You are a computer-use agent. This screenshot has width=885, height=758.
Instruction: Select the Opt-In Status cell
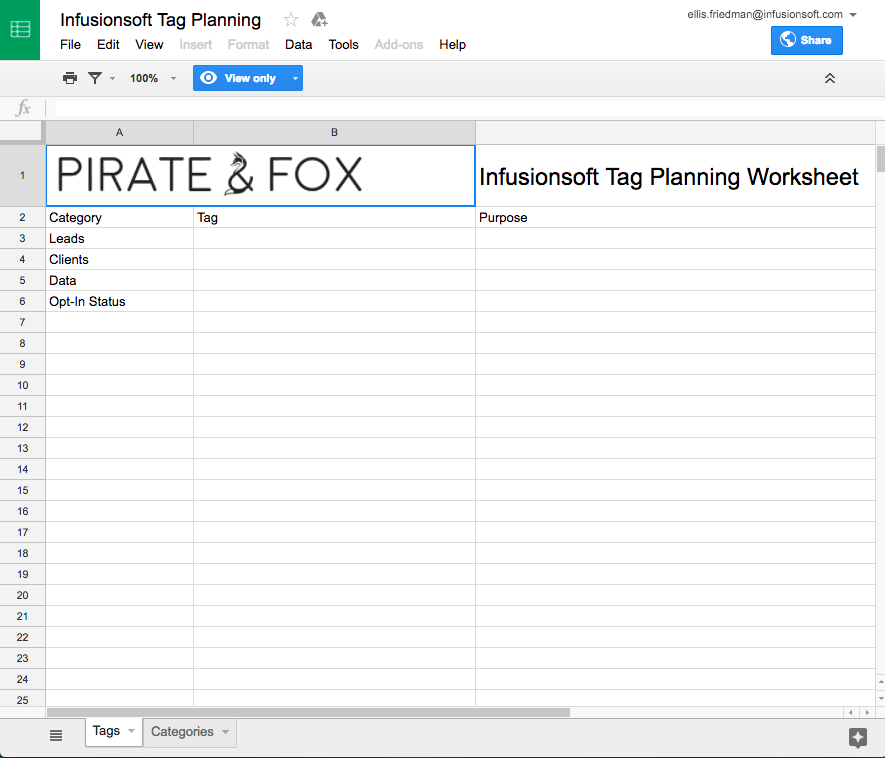120,301
